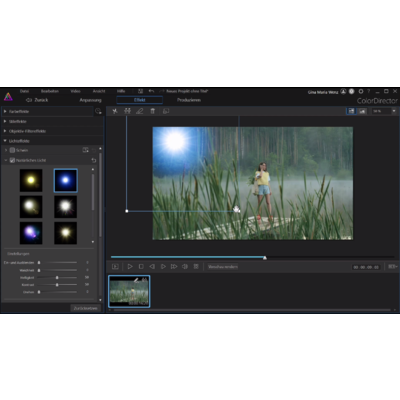Open the Datei menu
This screenshot has height=400, width=400.
(x=24, y=91)
